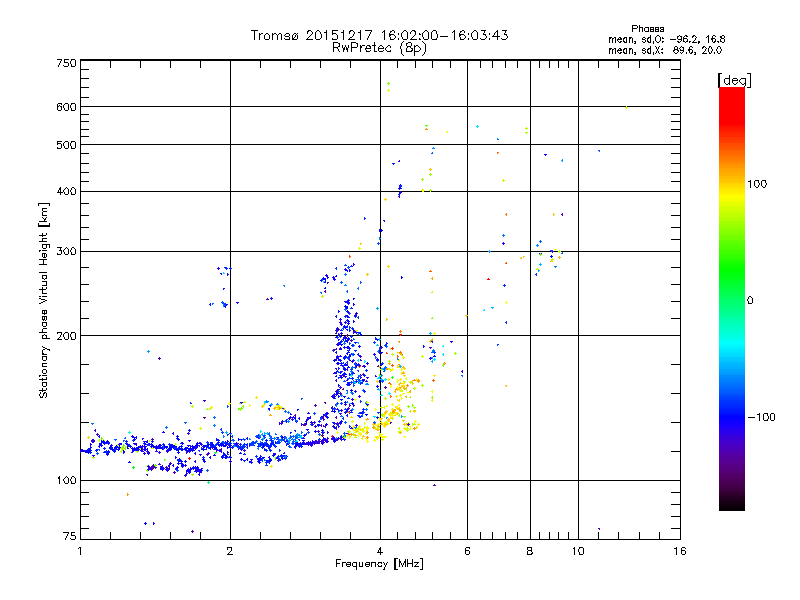Click the x-axis label 'Frequency [MHz]'
The image size is (800, 600).
[x=379, y=564]
